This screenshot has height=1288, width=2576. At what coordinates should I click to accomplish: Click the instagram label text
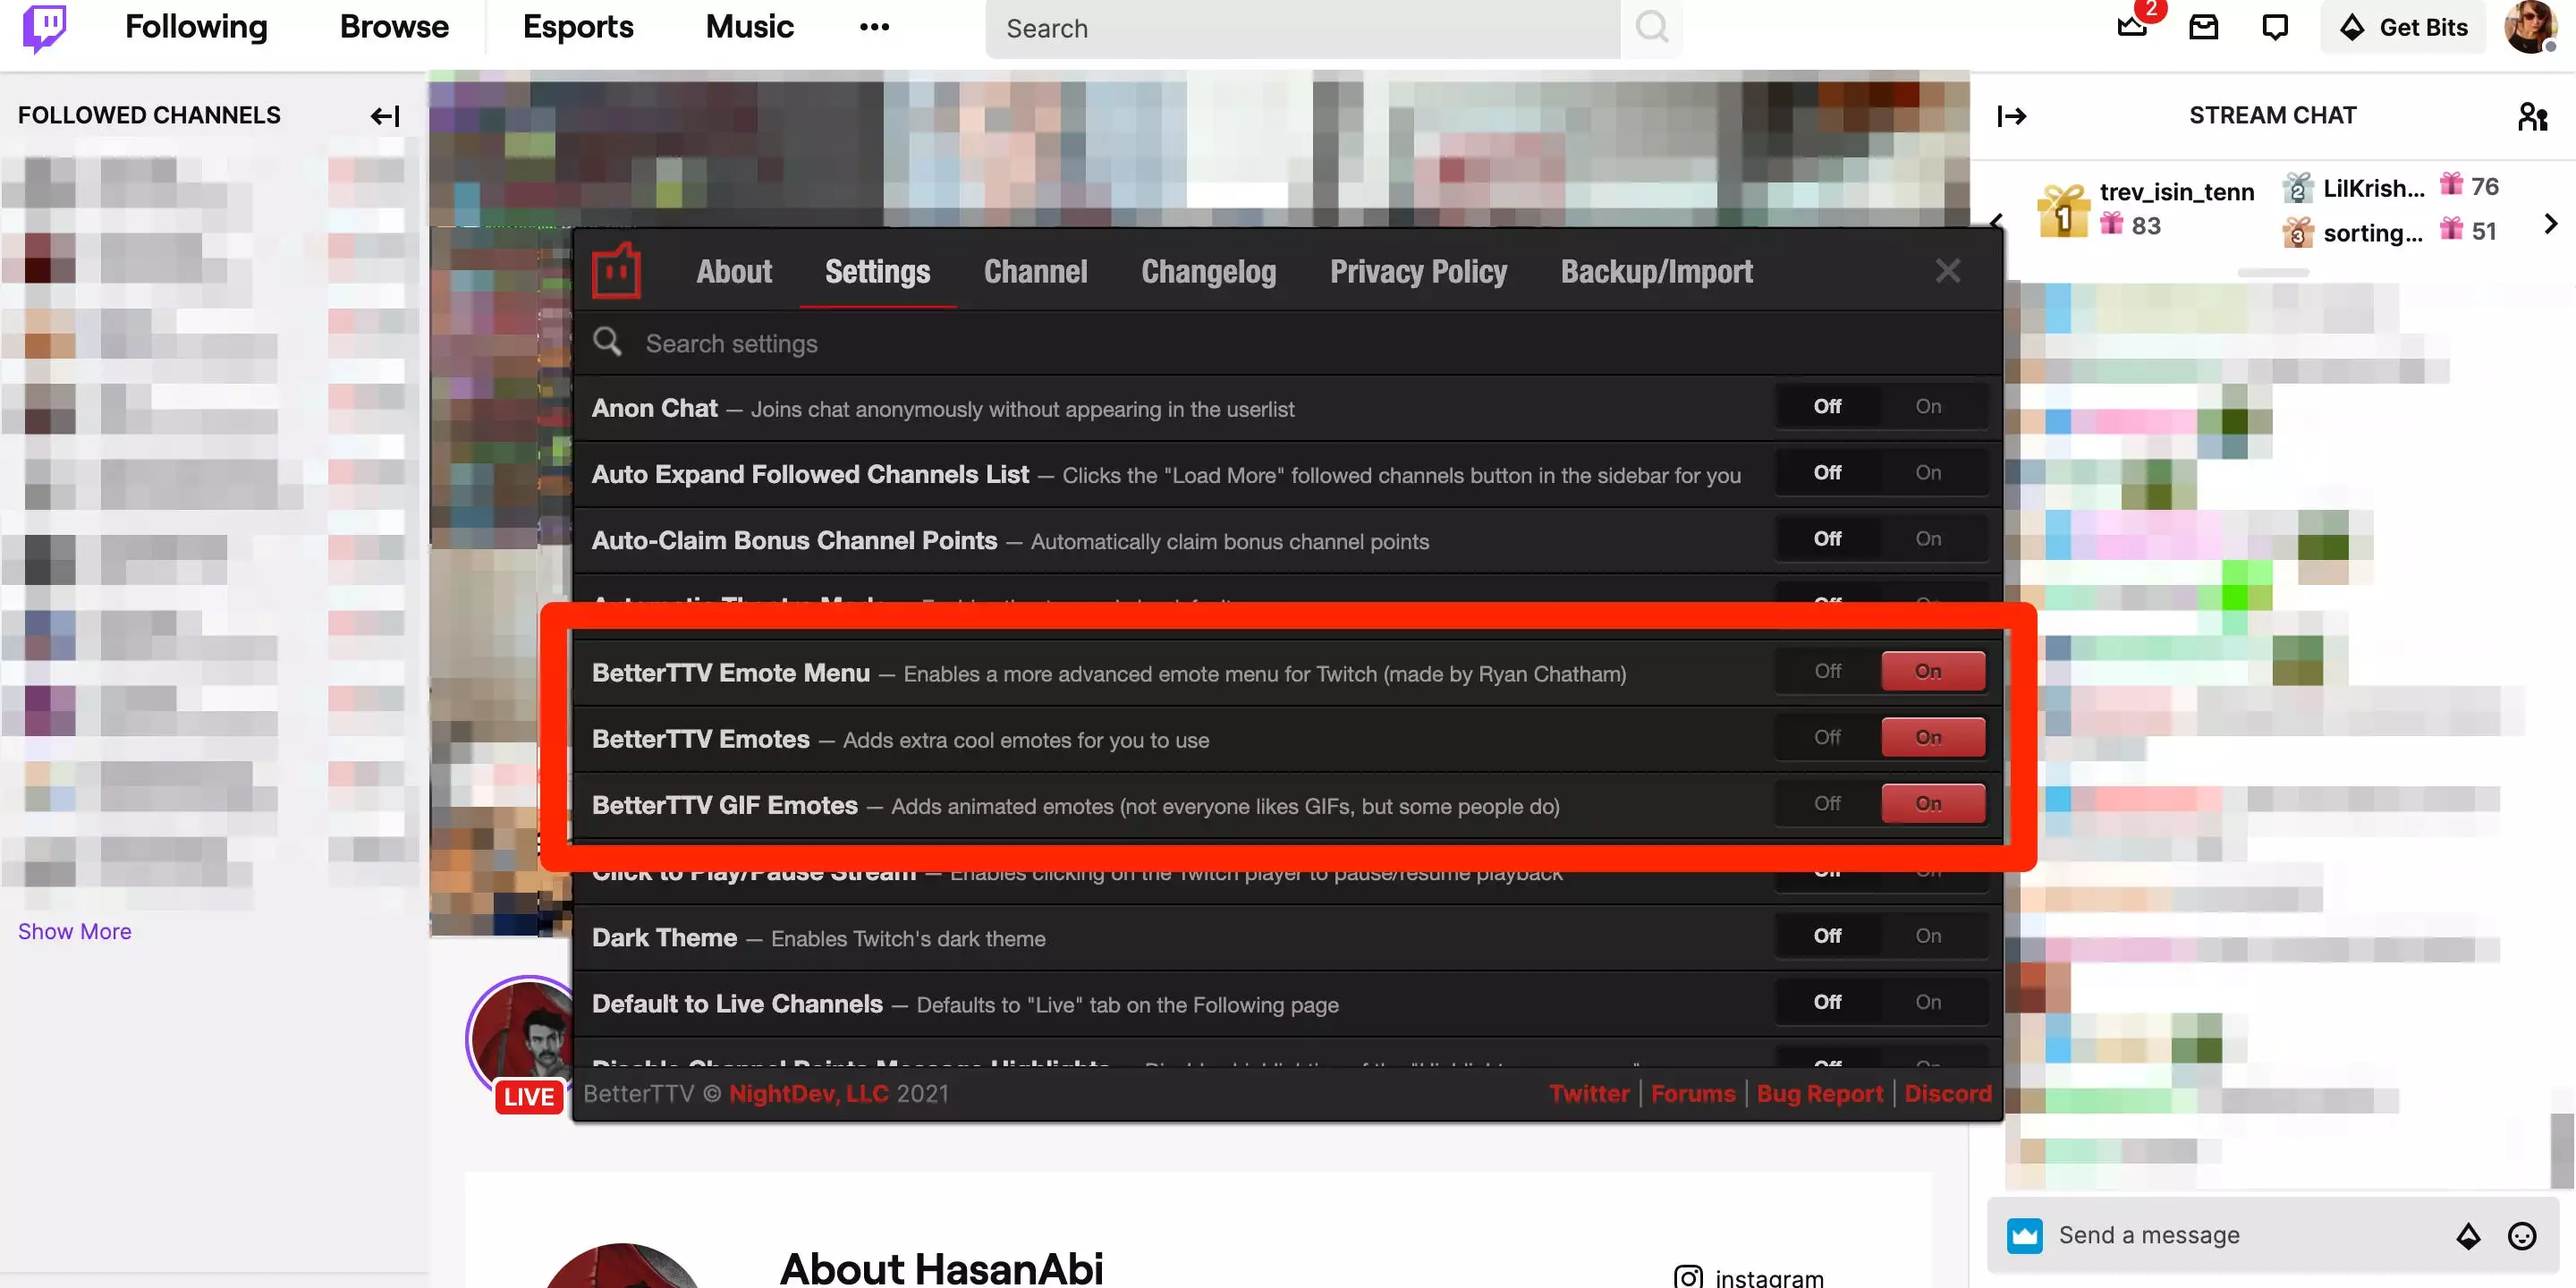1769,1277
